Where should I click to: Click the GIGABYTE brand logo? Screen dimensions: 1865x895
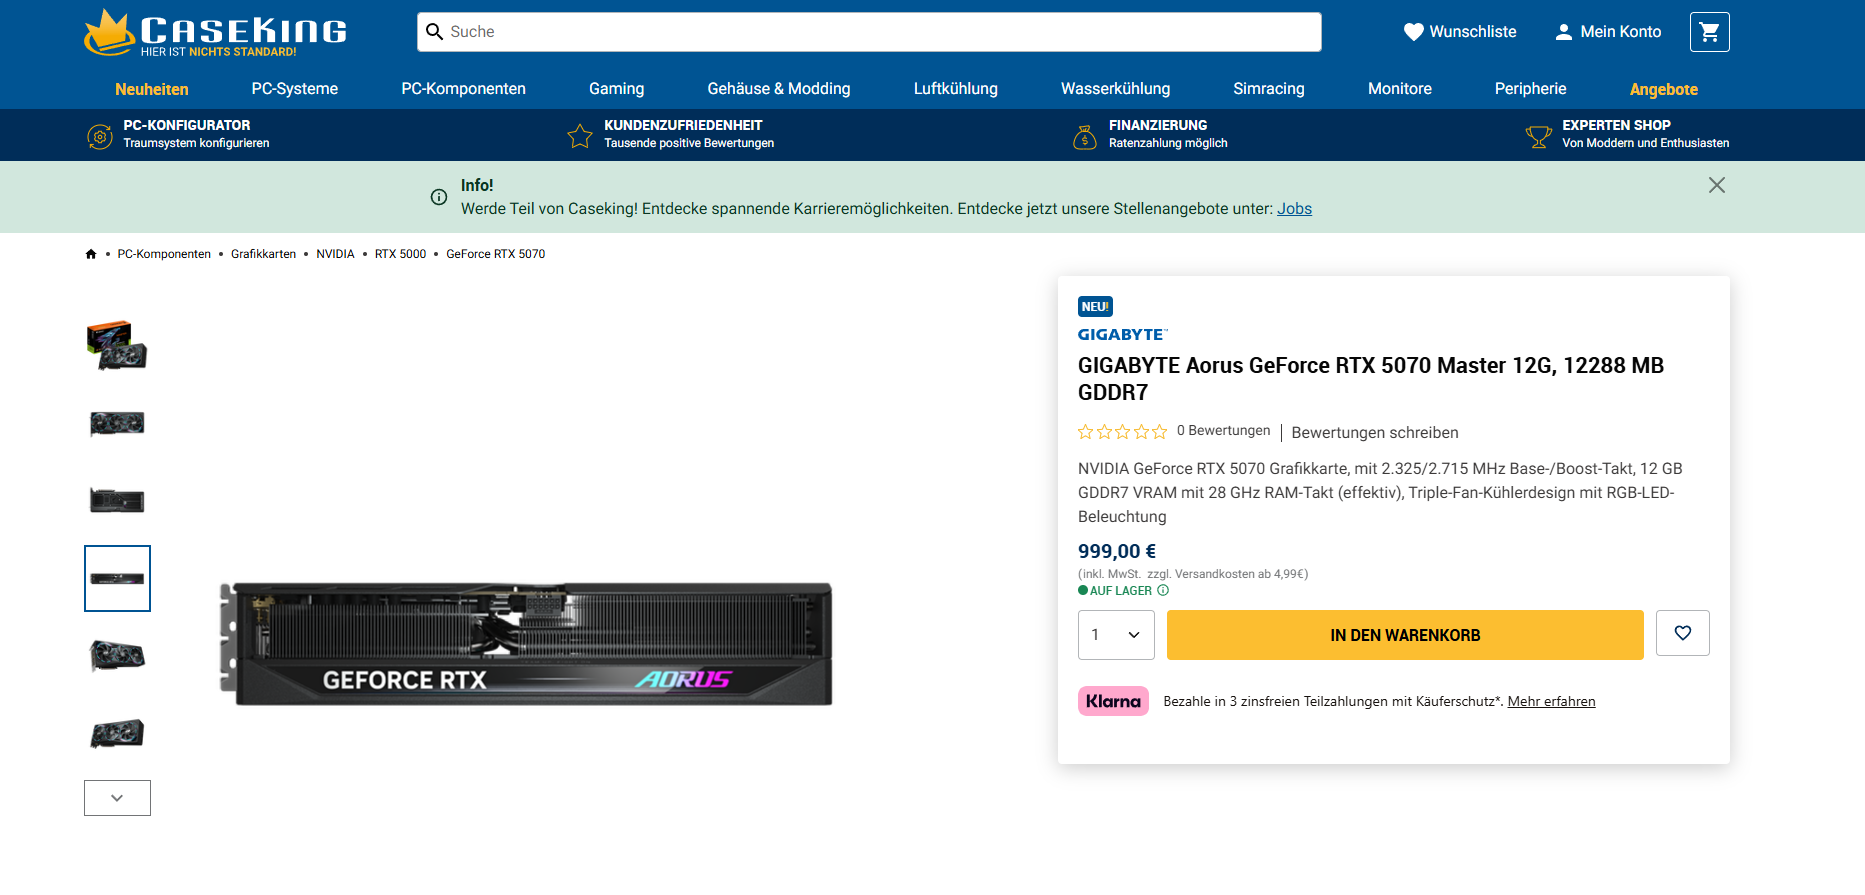point(1122,335)
